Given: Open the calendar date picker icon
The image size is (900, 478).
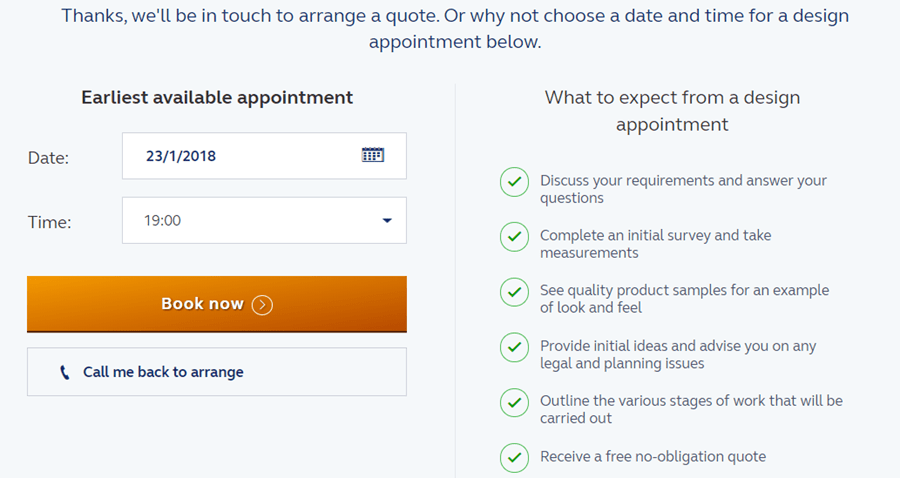Looking at the screenshot, I should coord(372,155).
